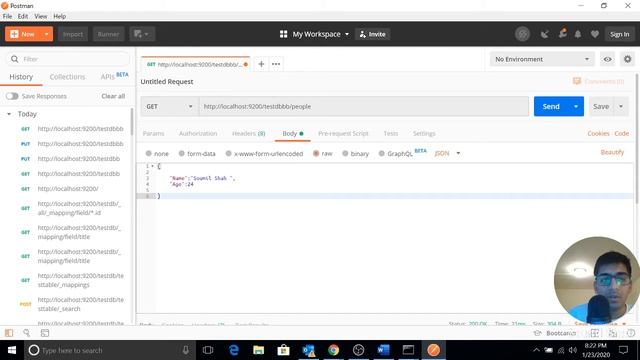Switch to the Params tab
The height and width of the screenshot is (360, 640).
point(153,133)
